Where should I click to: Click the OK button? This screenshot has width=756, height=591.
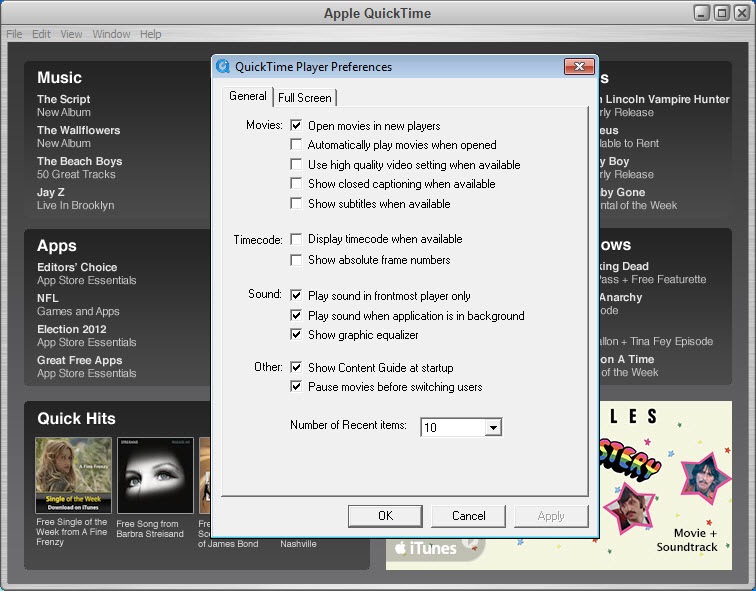pyautogui.click(x=385, y=516)
